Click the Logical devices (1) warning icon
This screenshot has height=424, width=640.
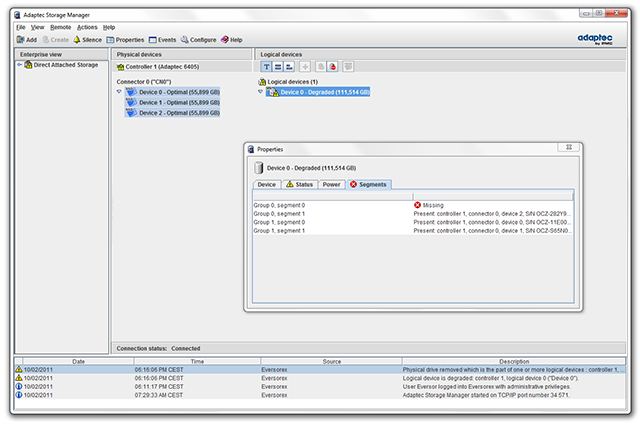[x=262, y=82]
